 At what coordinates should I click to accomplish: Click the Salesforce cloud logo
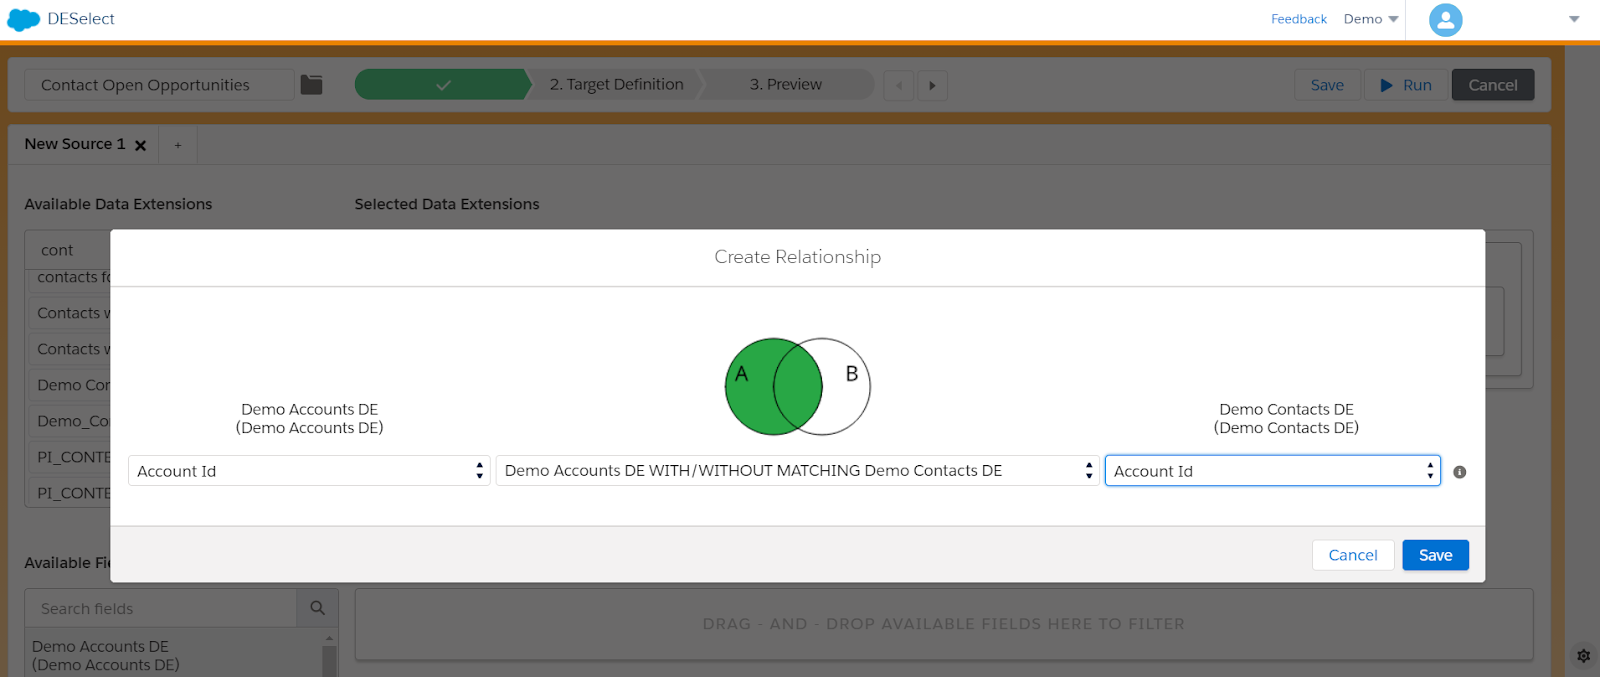click(23, 19)
